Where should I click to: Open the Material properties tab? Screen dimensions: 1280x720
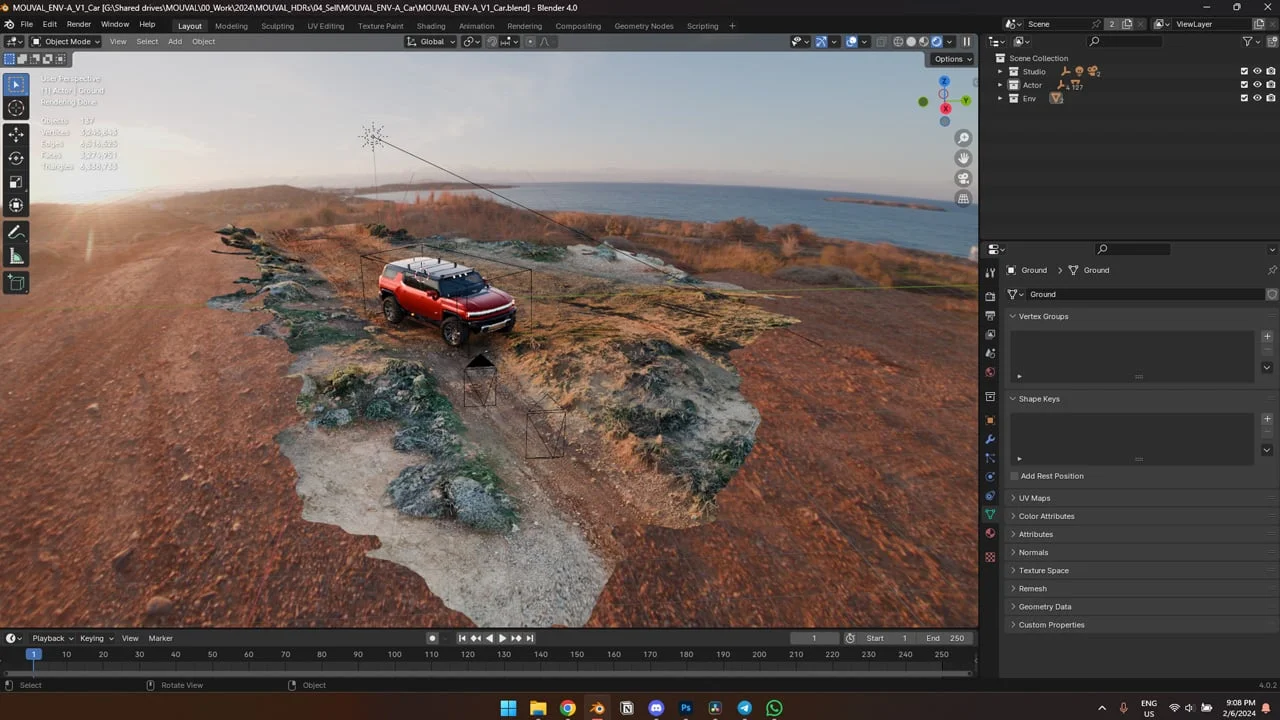990,533
